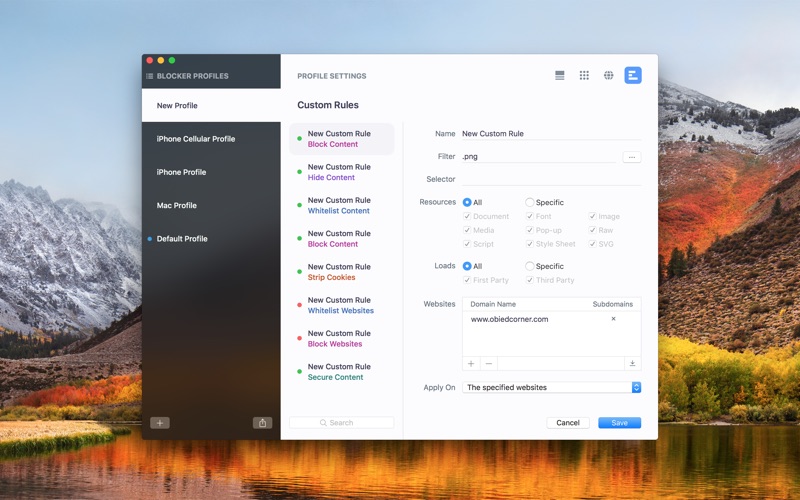Add a website with the plus icon
800x500 pixels.
coord(471,363)
